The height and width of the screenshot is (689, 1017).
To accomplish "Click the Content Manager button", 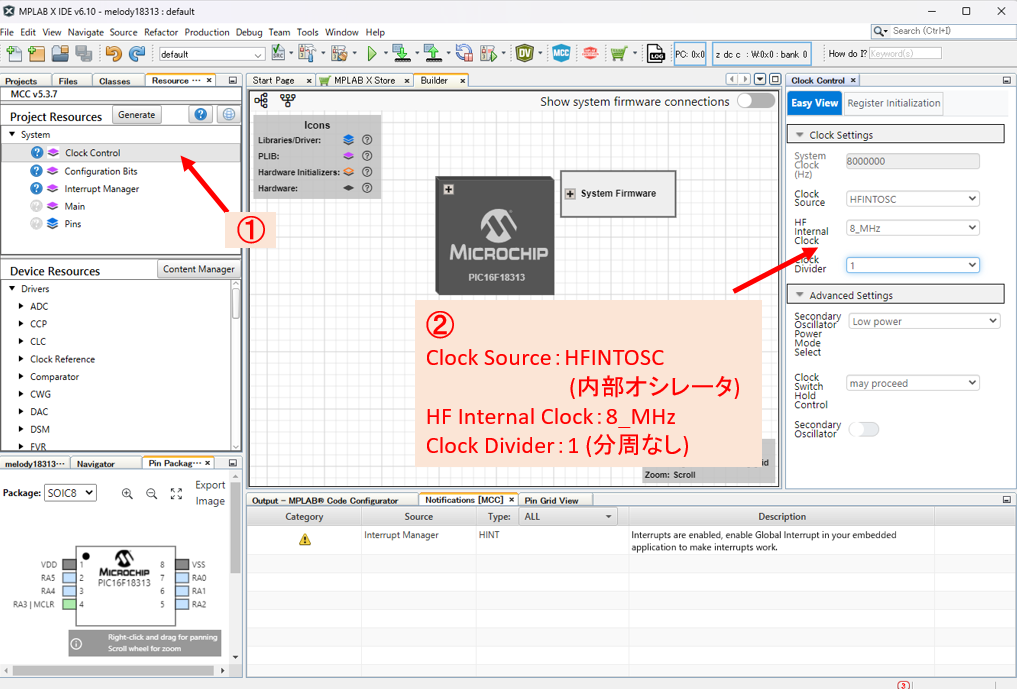I will pos(199,269).
